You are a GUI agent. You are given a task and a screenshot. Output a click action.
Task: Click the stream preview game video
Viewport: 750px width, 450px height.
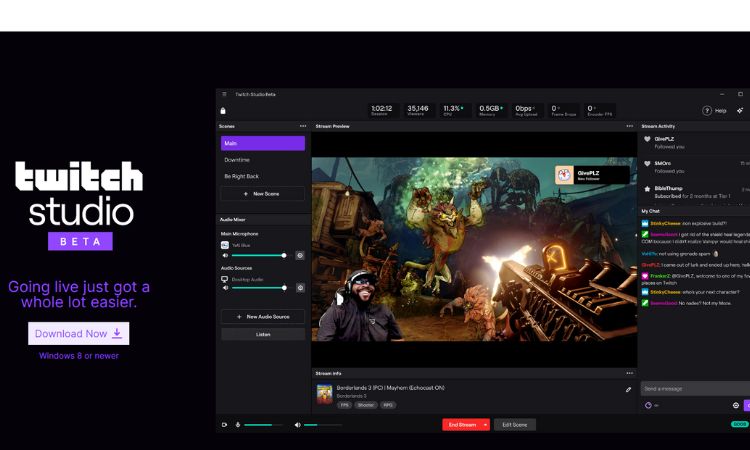474,249
